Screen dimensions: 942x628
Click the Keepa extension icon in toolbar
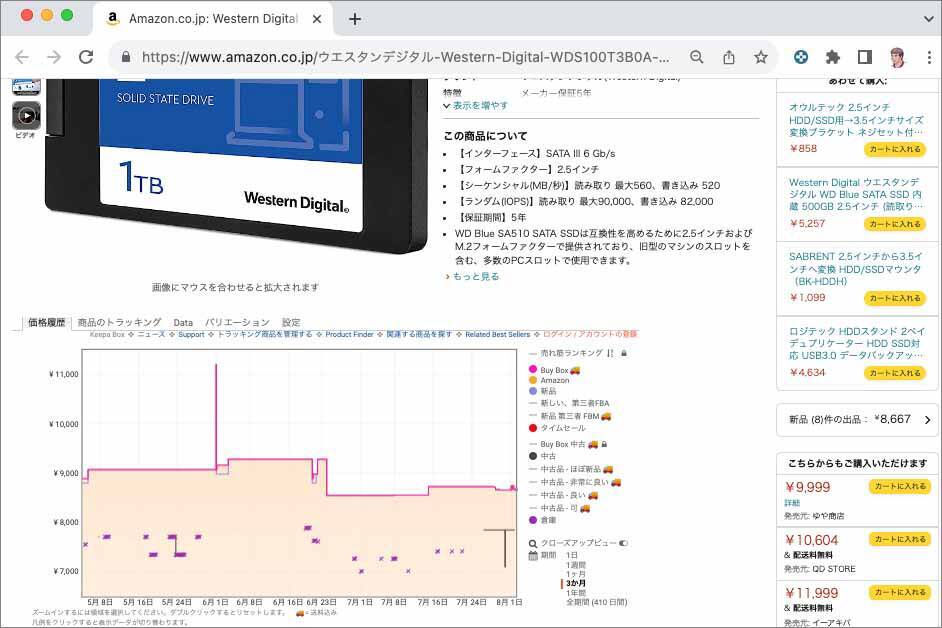(801, 57)
